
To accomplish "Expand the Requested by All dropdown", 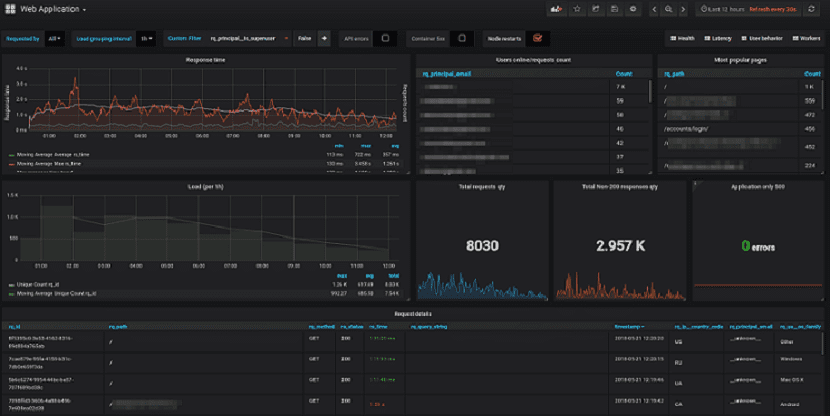I will coord(54,39).
